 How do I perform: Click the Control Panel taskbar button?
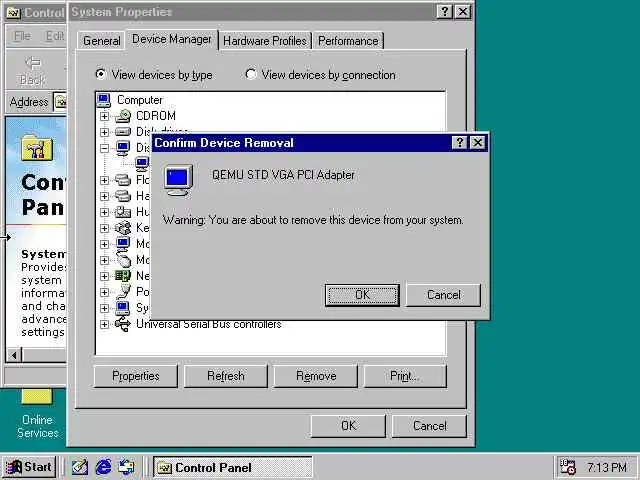pos(233,467)
